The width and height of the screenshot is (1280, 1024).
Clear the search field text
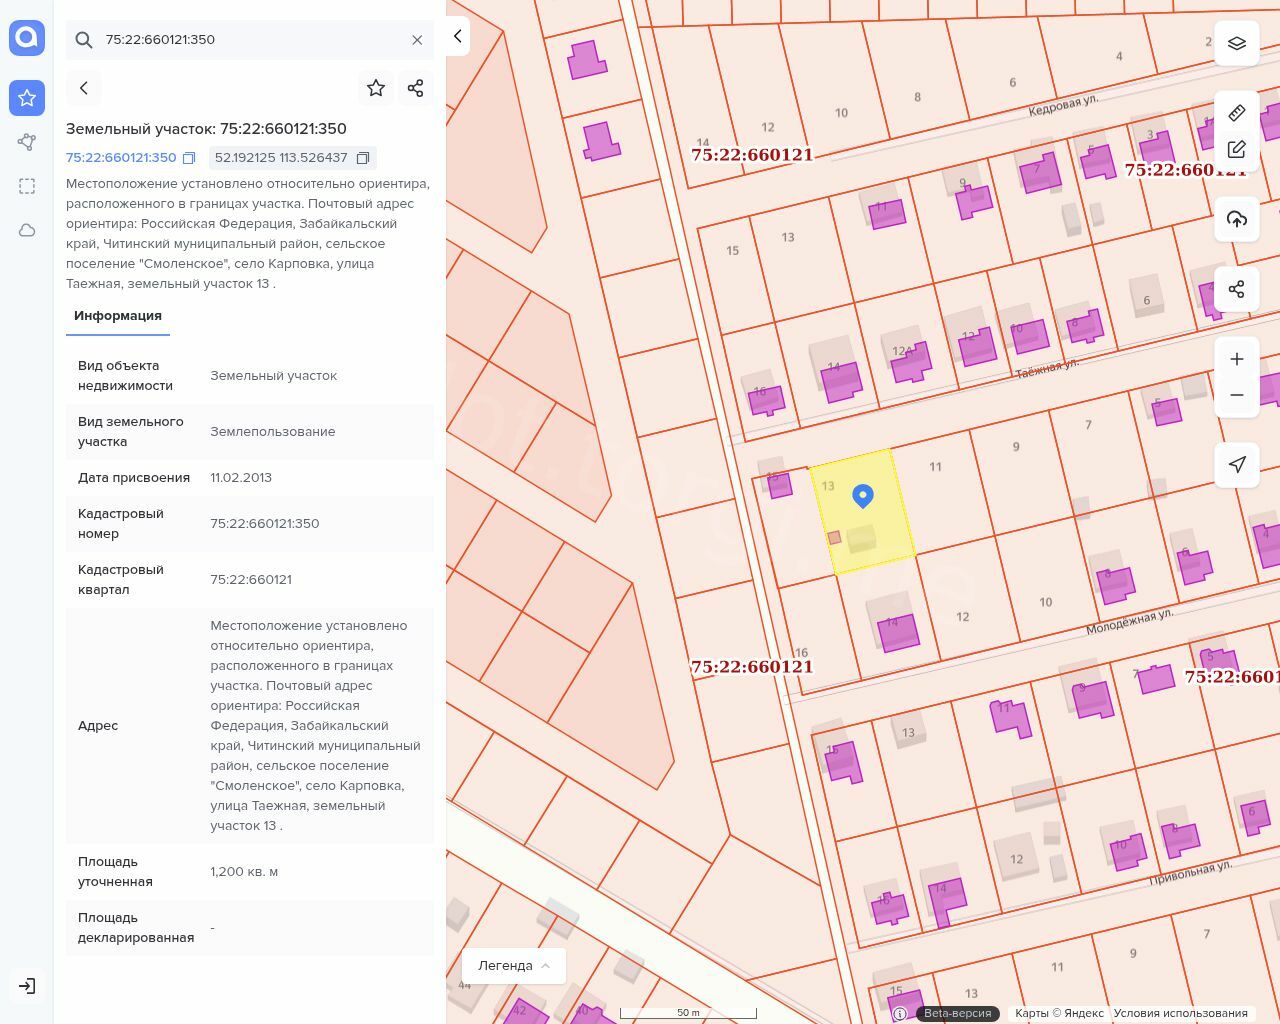click(x=417, y=40)
